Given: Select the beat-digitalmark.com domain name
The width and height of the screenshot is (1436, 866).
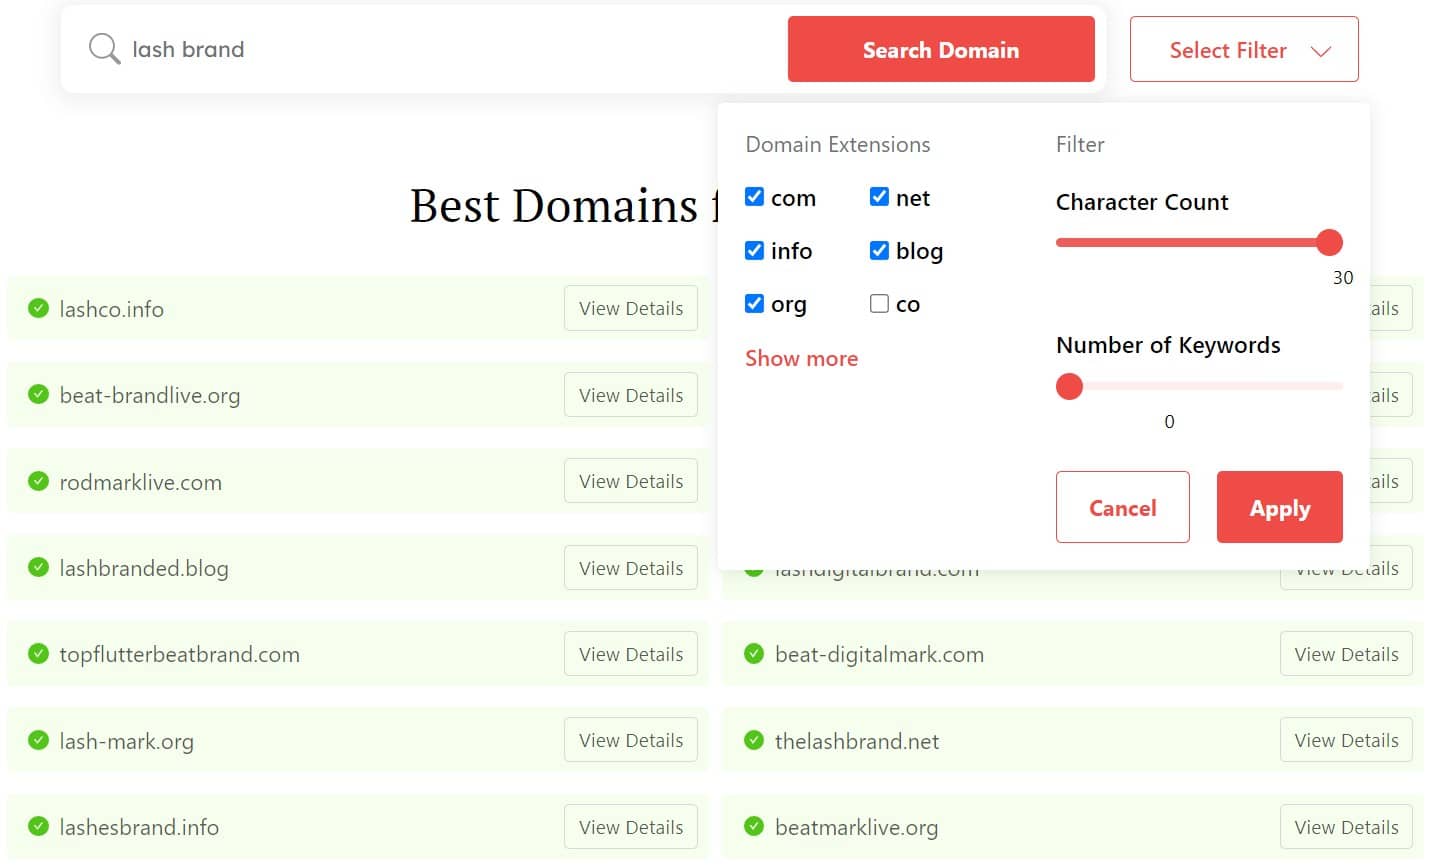Looking at the screenshot, I should tap(879, 655).
